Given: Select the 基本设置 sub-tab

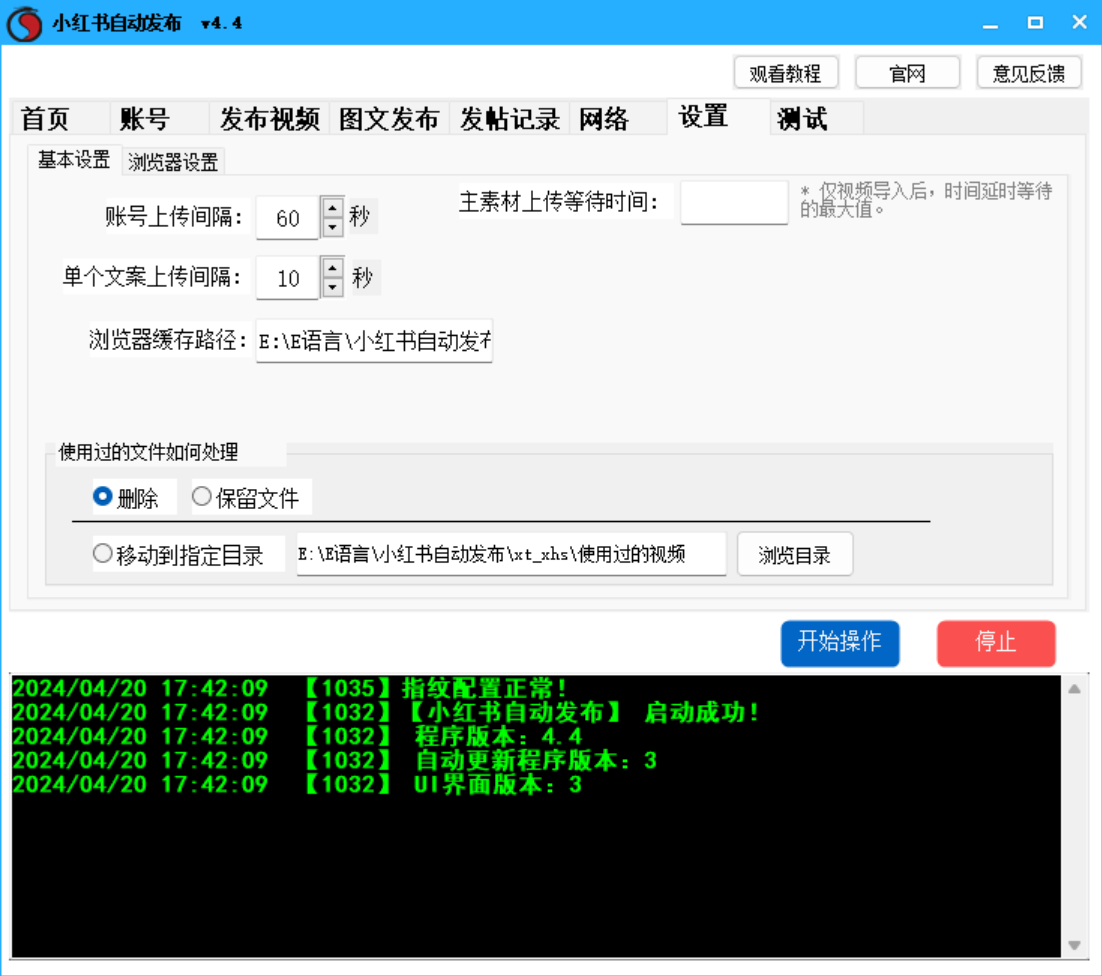Looking at the screenshot, I should 74,160.
